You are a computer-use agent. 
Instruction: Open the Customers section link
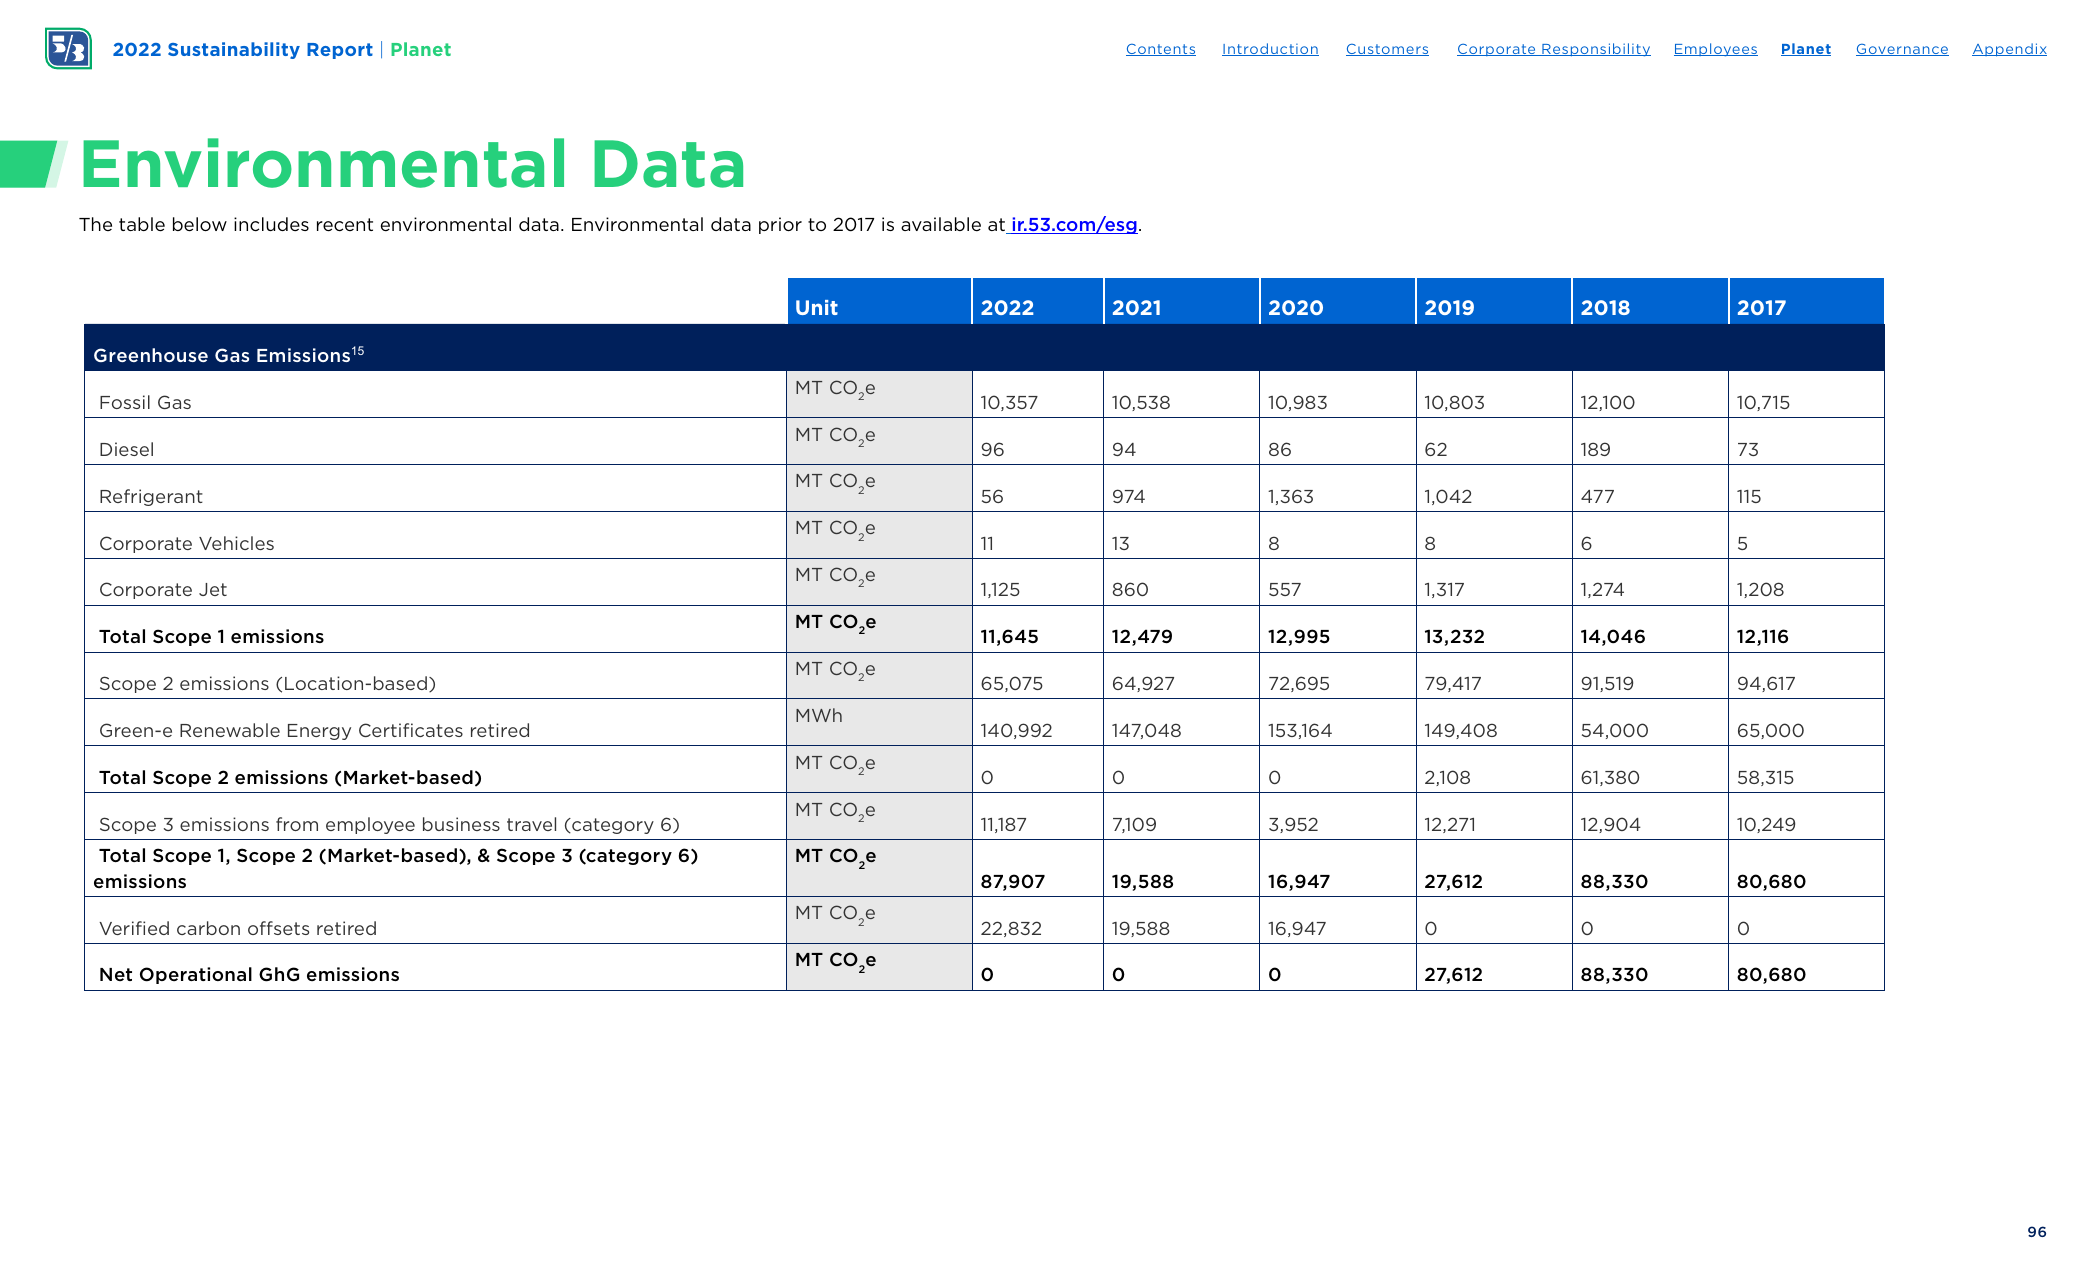tap(1387, 49)
